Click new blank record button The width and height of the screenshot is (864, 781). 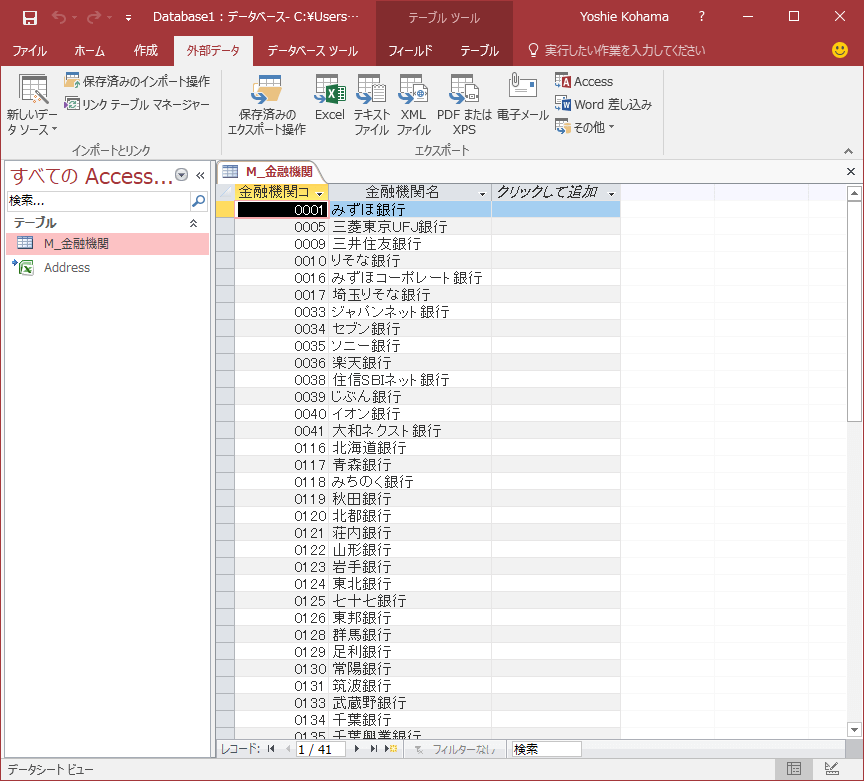pyautogui.click(x=391, y=748)
